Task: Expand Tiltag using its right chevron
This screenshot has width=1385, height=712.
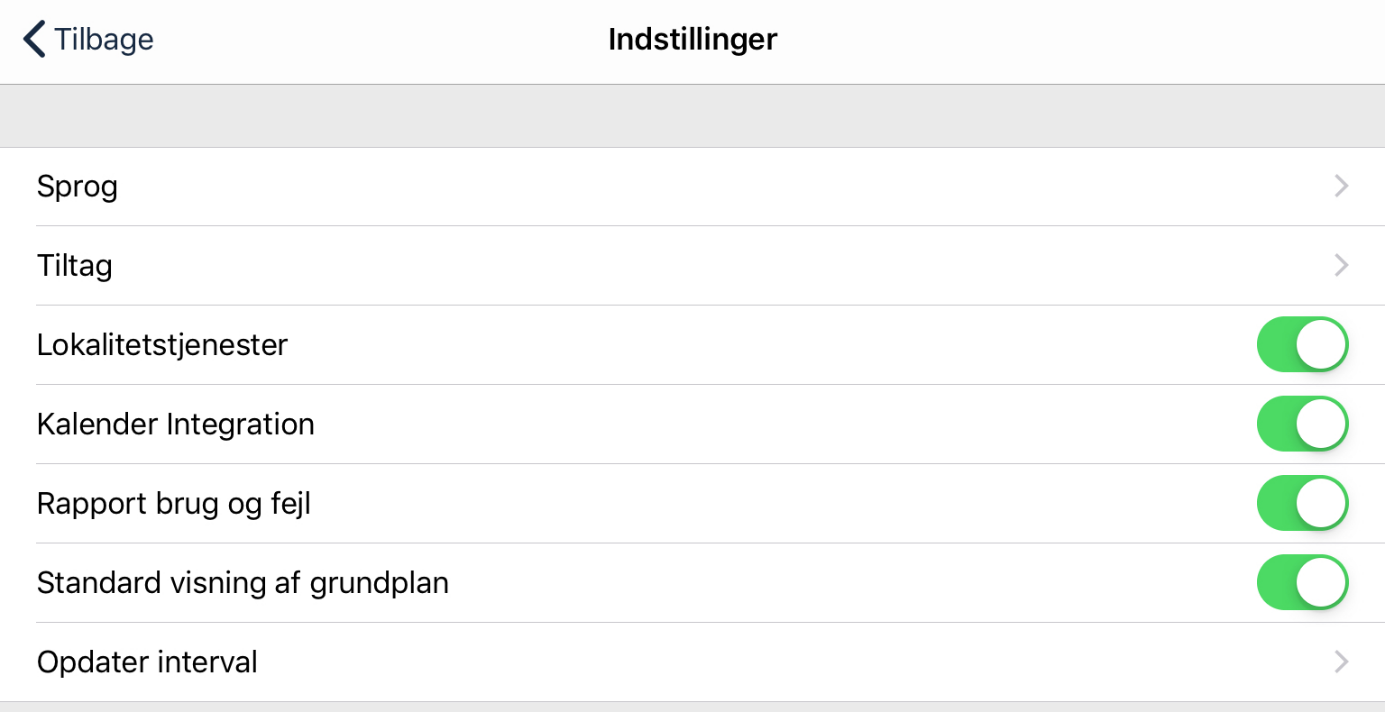Action: (1341, 265)
